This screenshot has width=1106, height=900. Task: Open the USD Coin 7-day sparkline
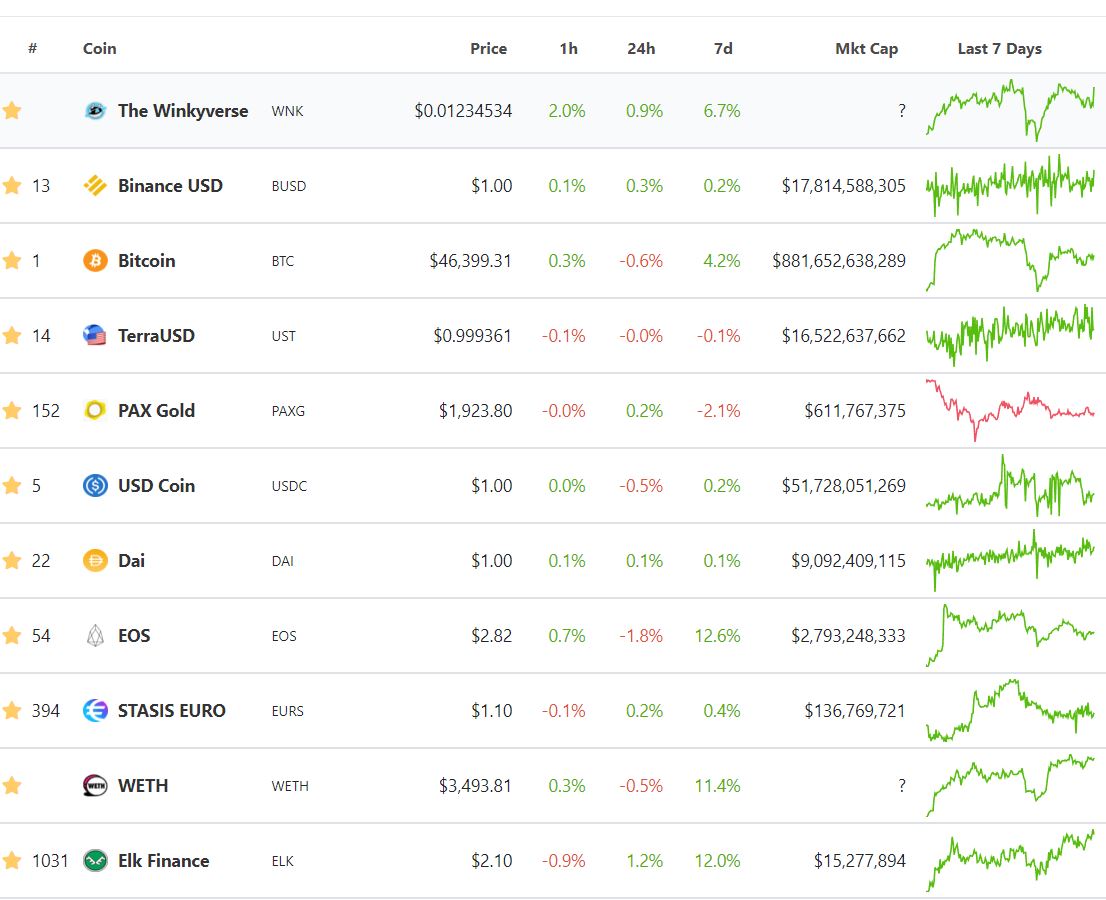1010,486
